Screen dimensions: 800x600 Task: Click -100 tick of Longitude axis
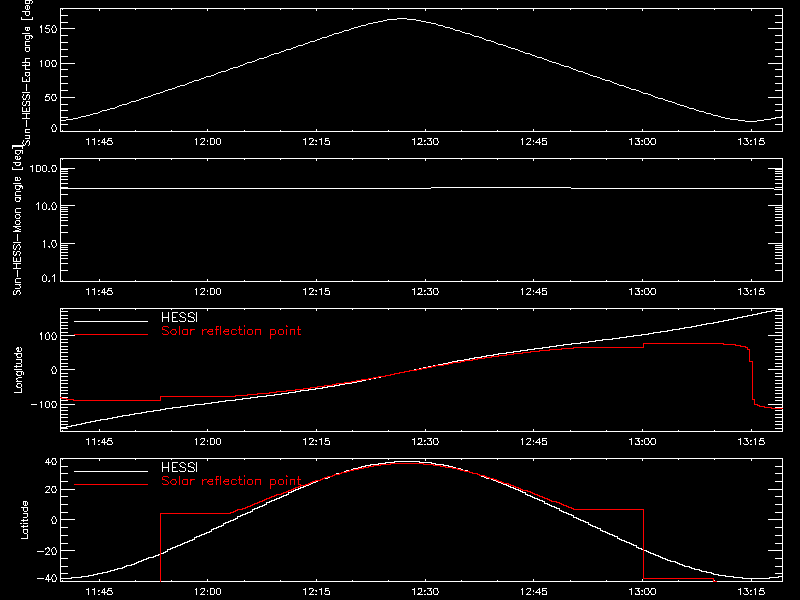point(44,404)
